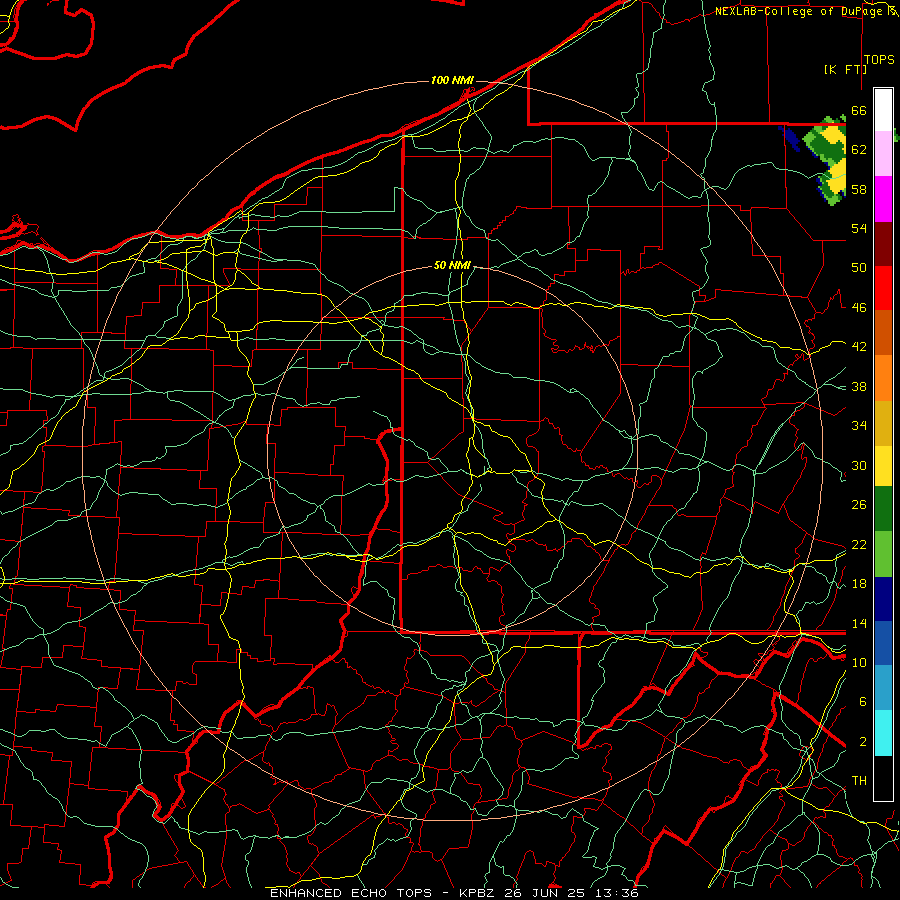Click the TOPS legend title
Viewport: 900px width, 900px height.
[x=879, y=60]
